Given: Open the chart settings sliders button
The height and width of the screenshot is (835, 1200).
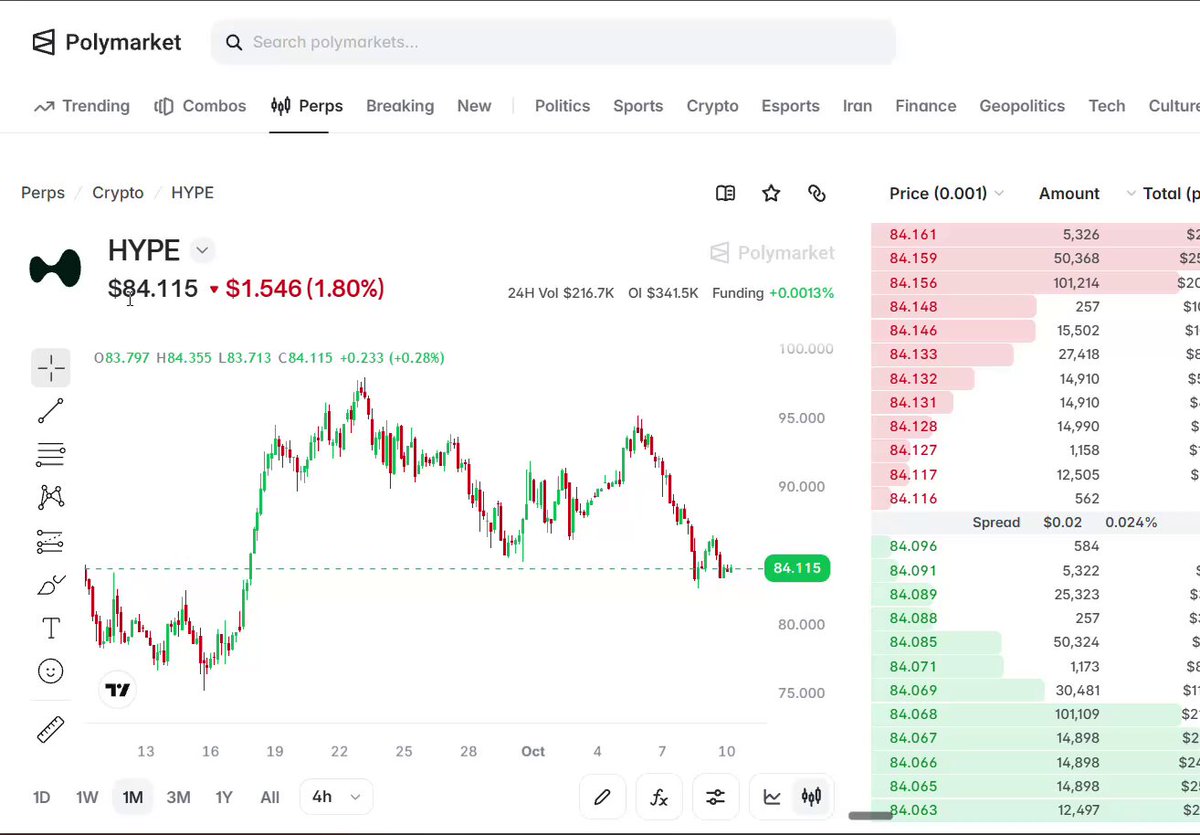Looking at the screenshot, I should (716, 797).
